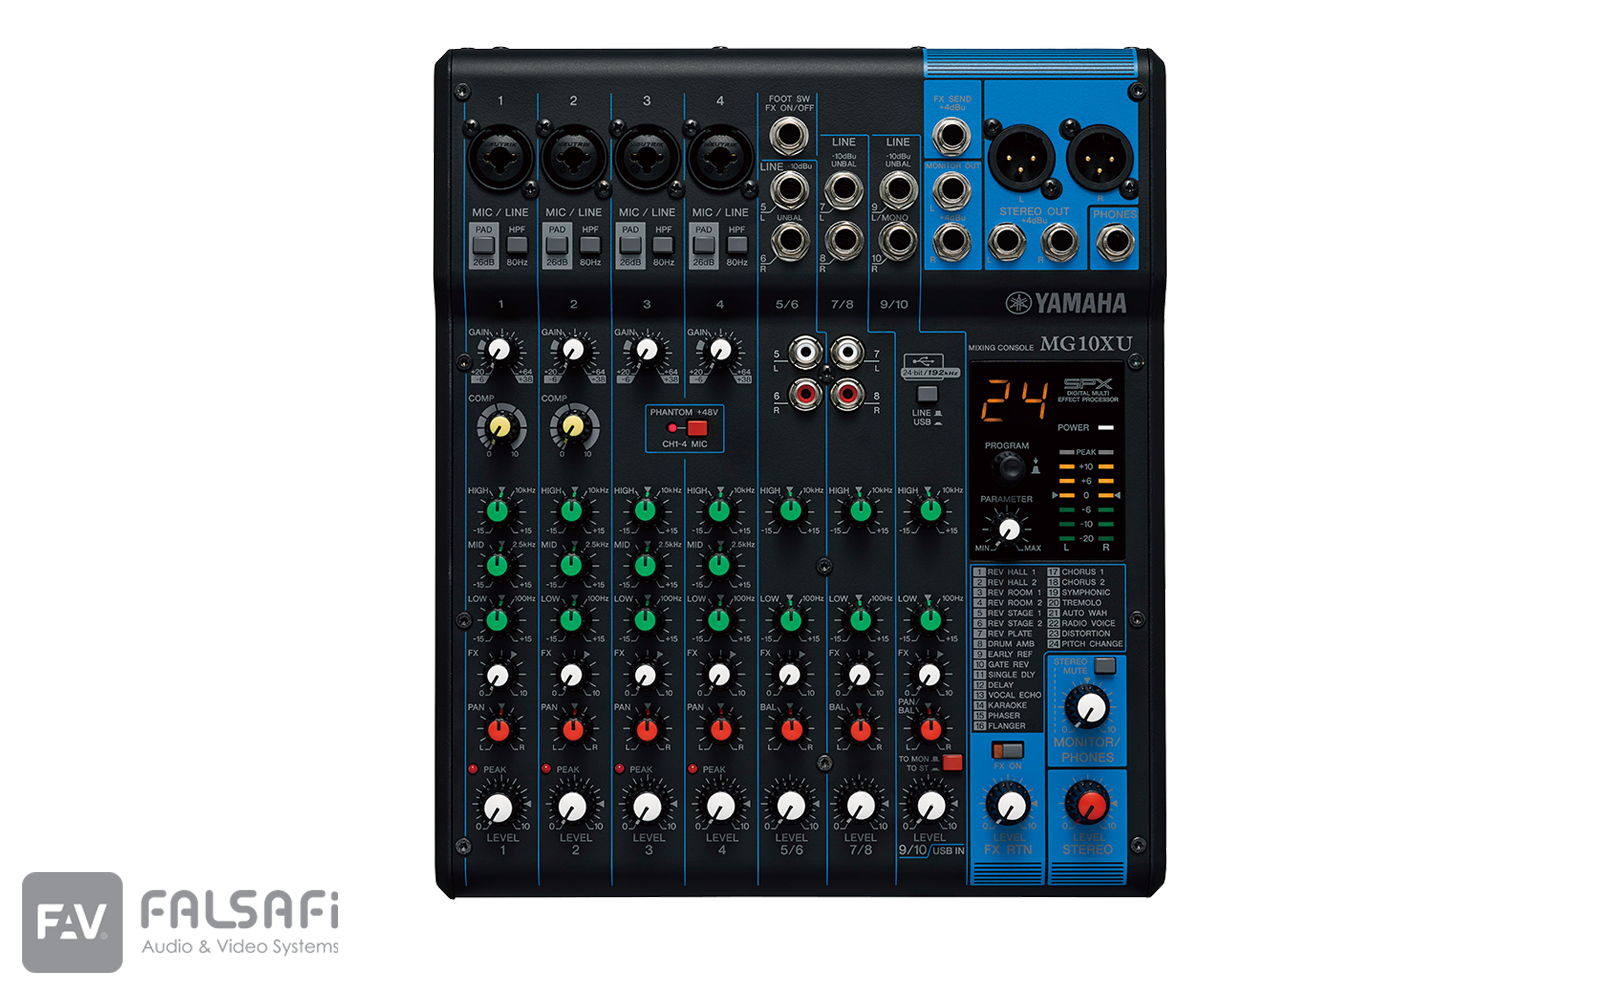
Task: Click the MONITOR/PHONES level knob
Action: point(1087,708)
